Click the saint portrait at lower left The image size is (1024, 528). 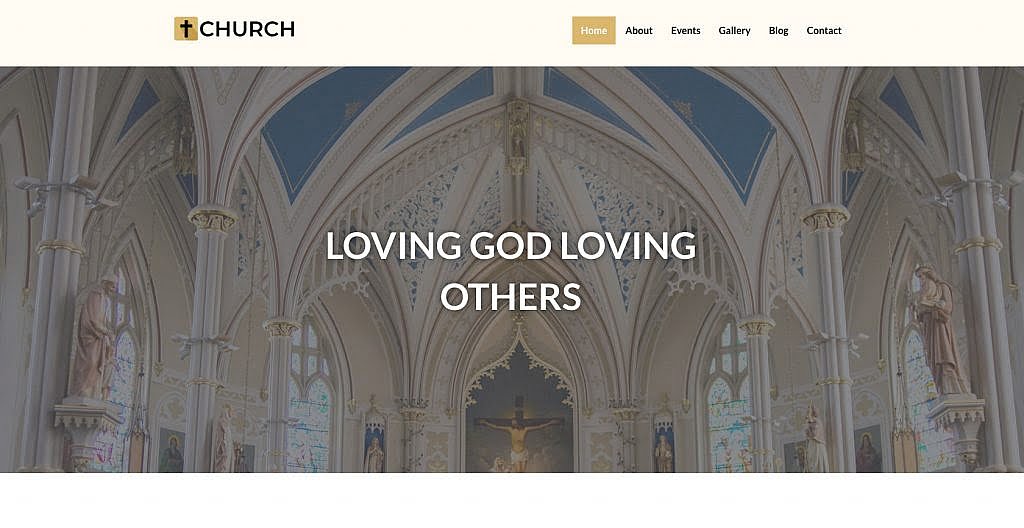(x=171, y=450)
